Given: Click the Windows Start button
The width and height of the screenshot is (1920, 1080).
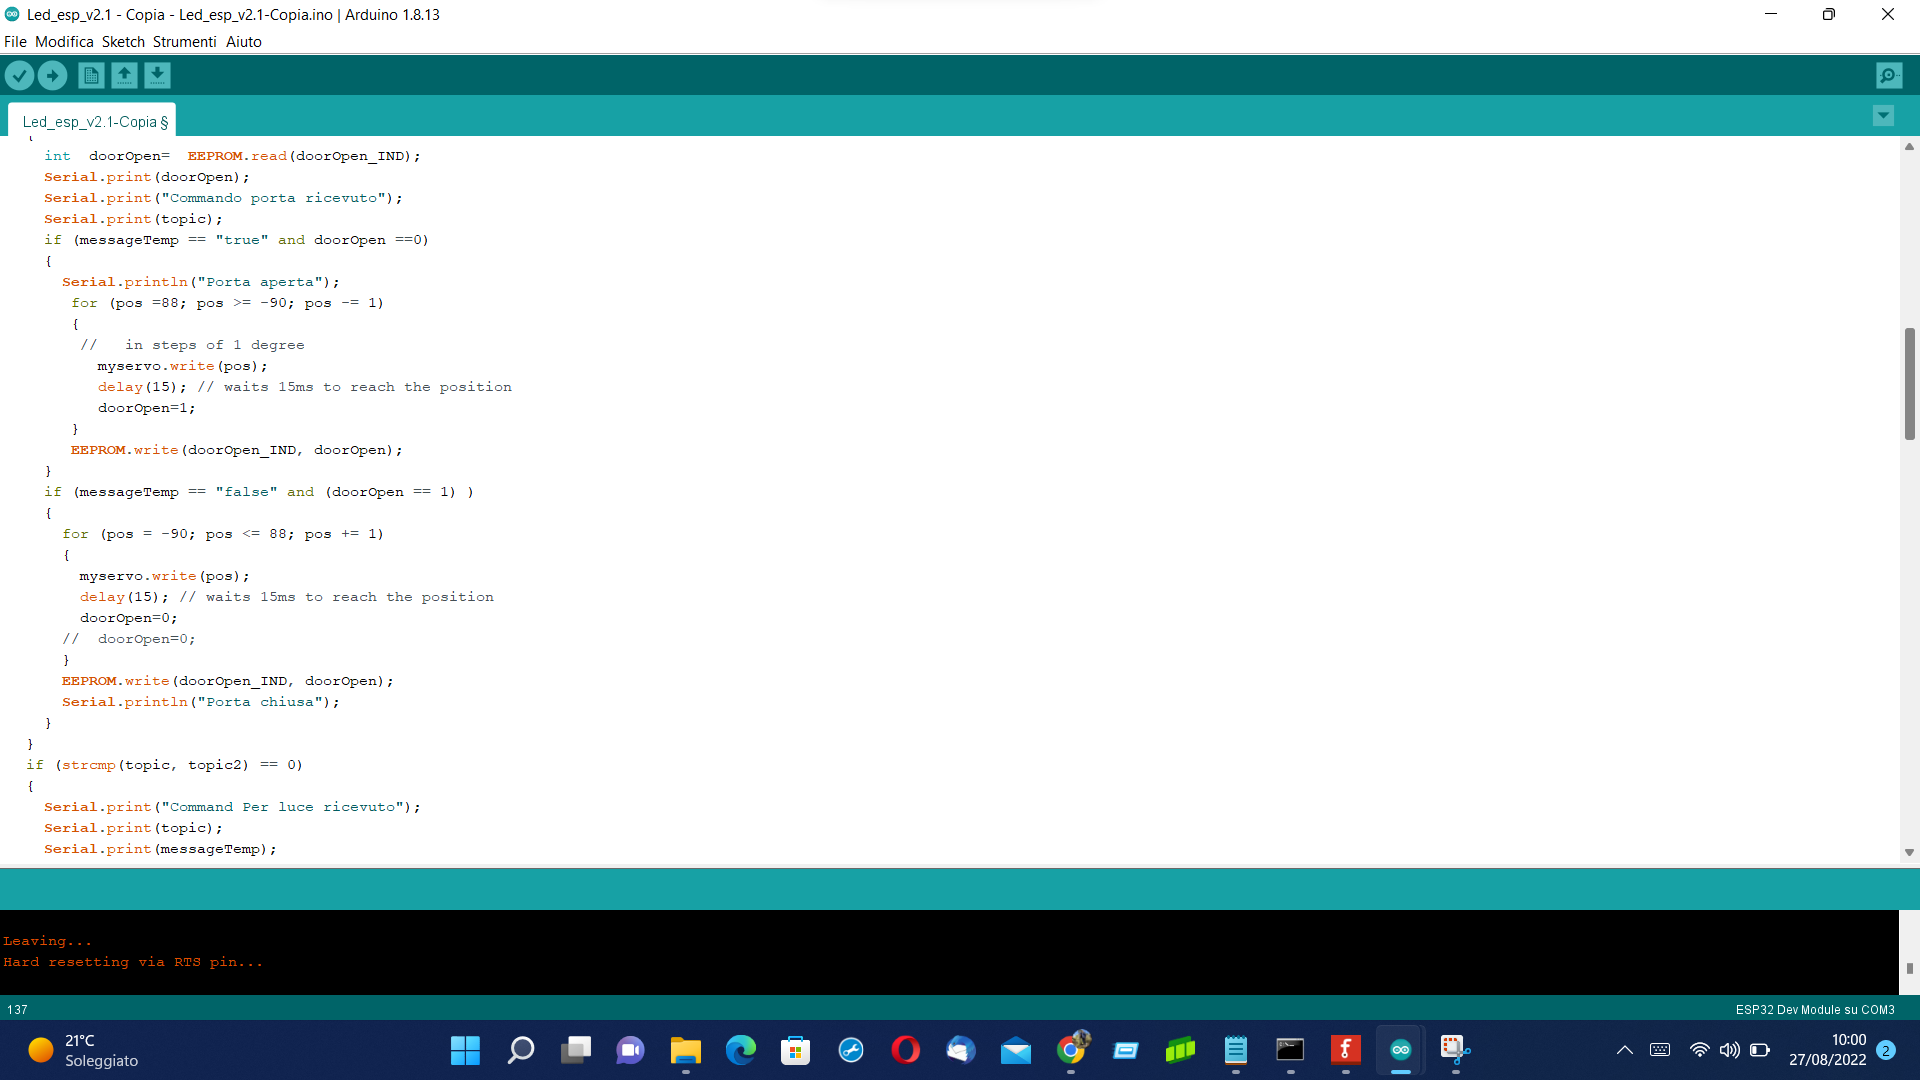Looking at the screenshot, I should tap(465, 1050).
